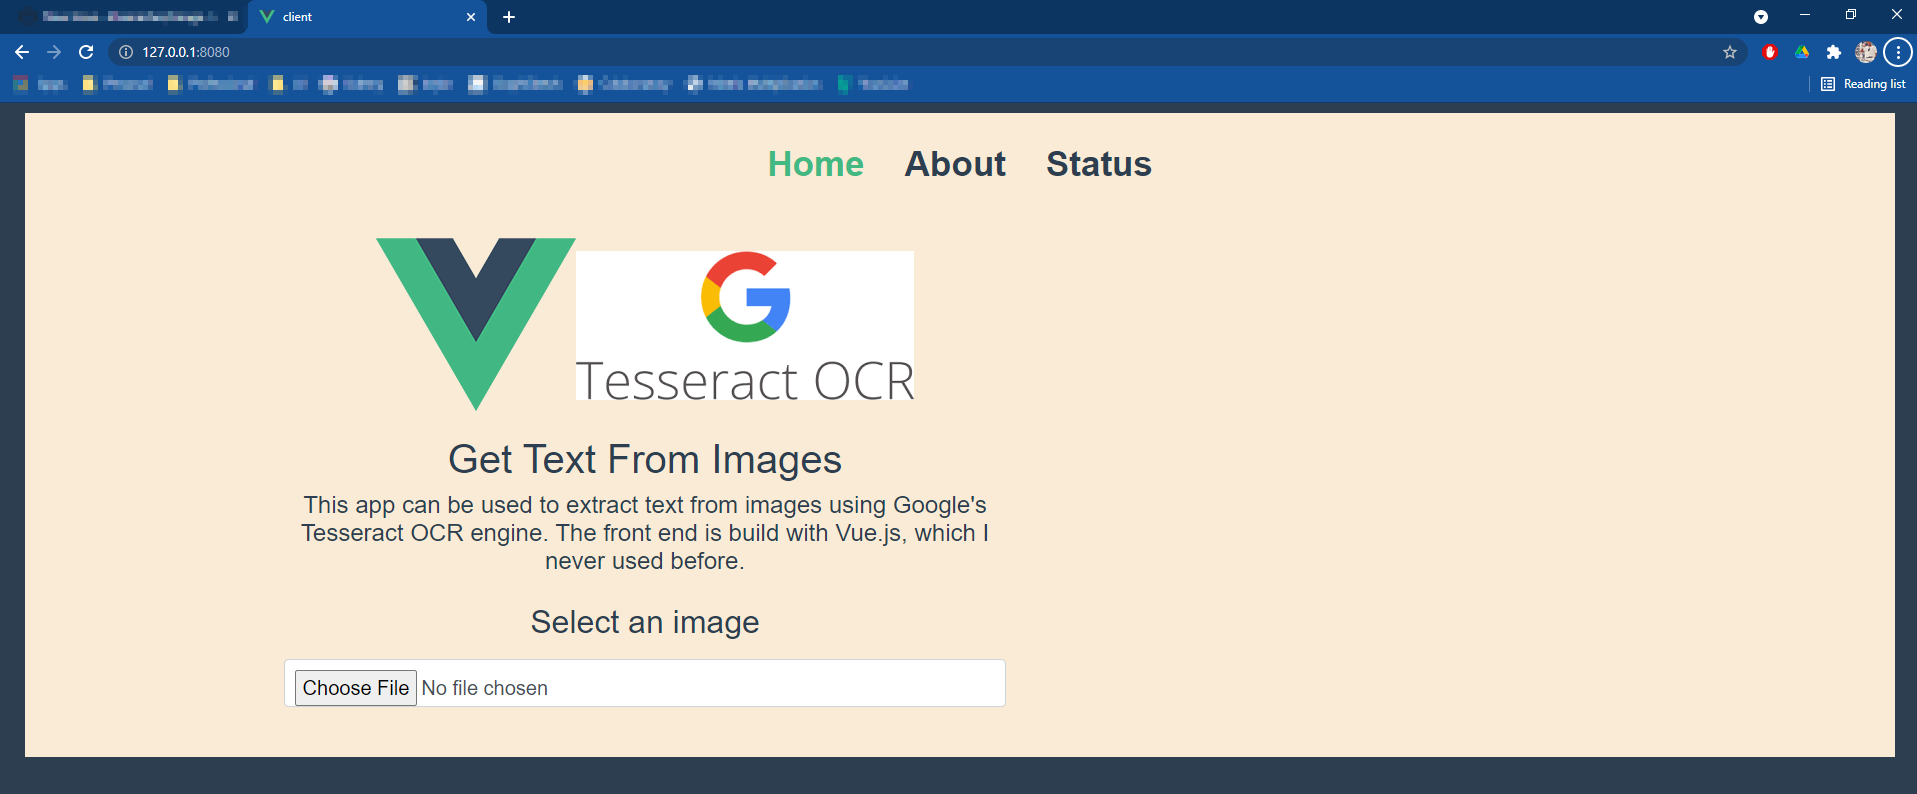Open the About page link
This screenshot has height=794, width=1917.
coord(955,164)
